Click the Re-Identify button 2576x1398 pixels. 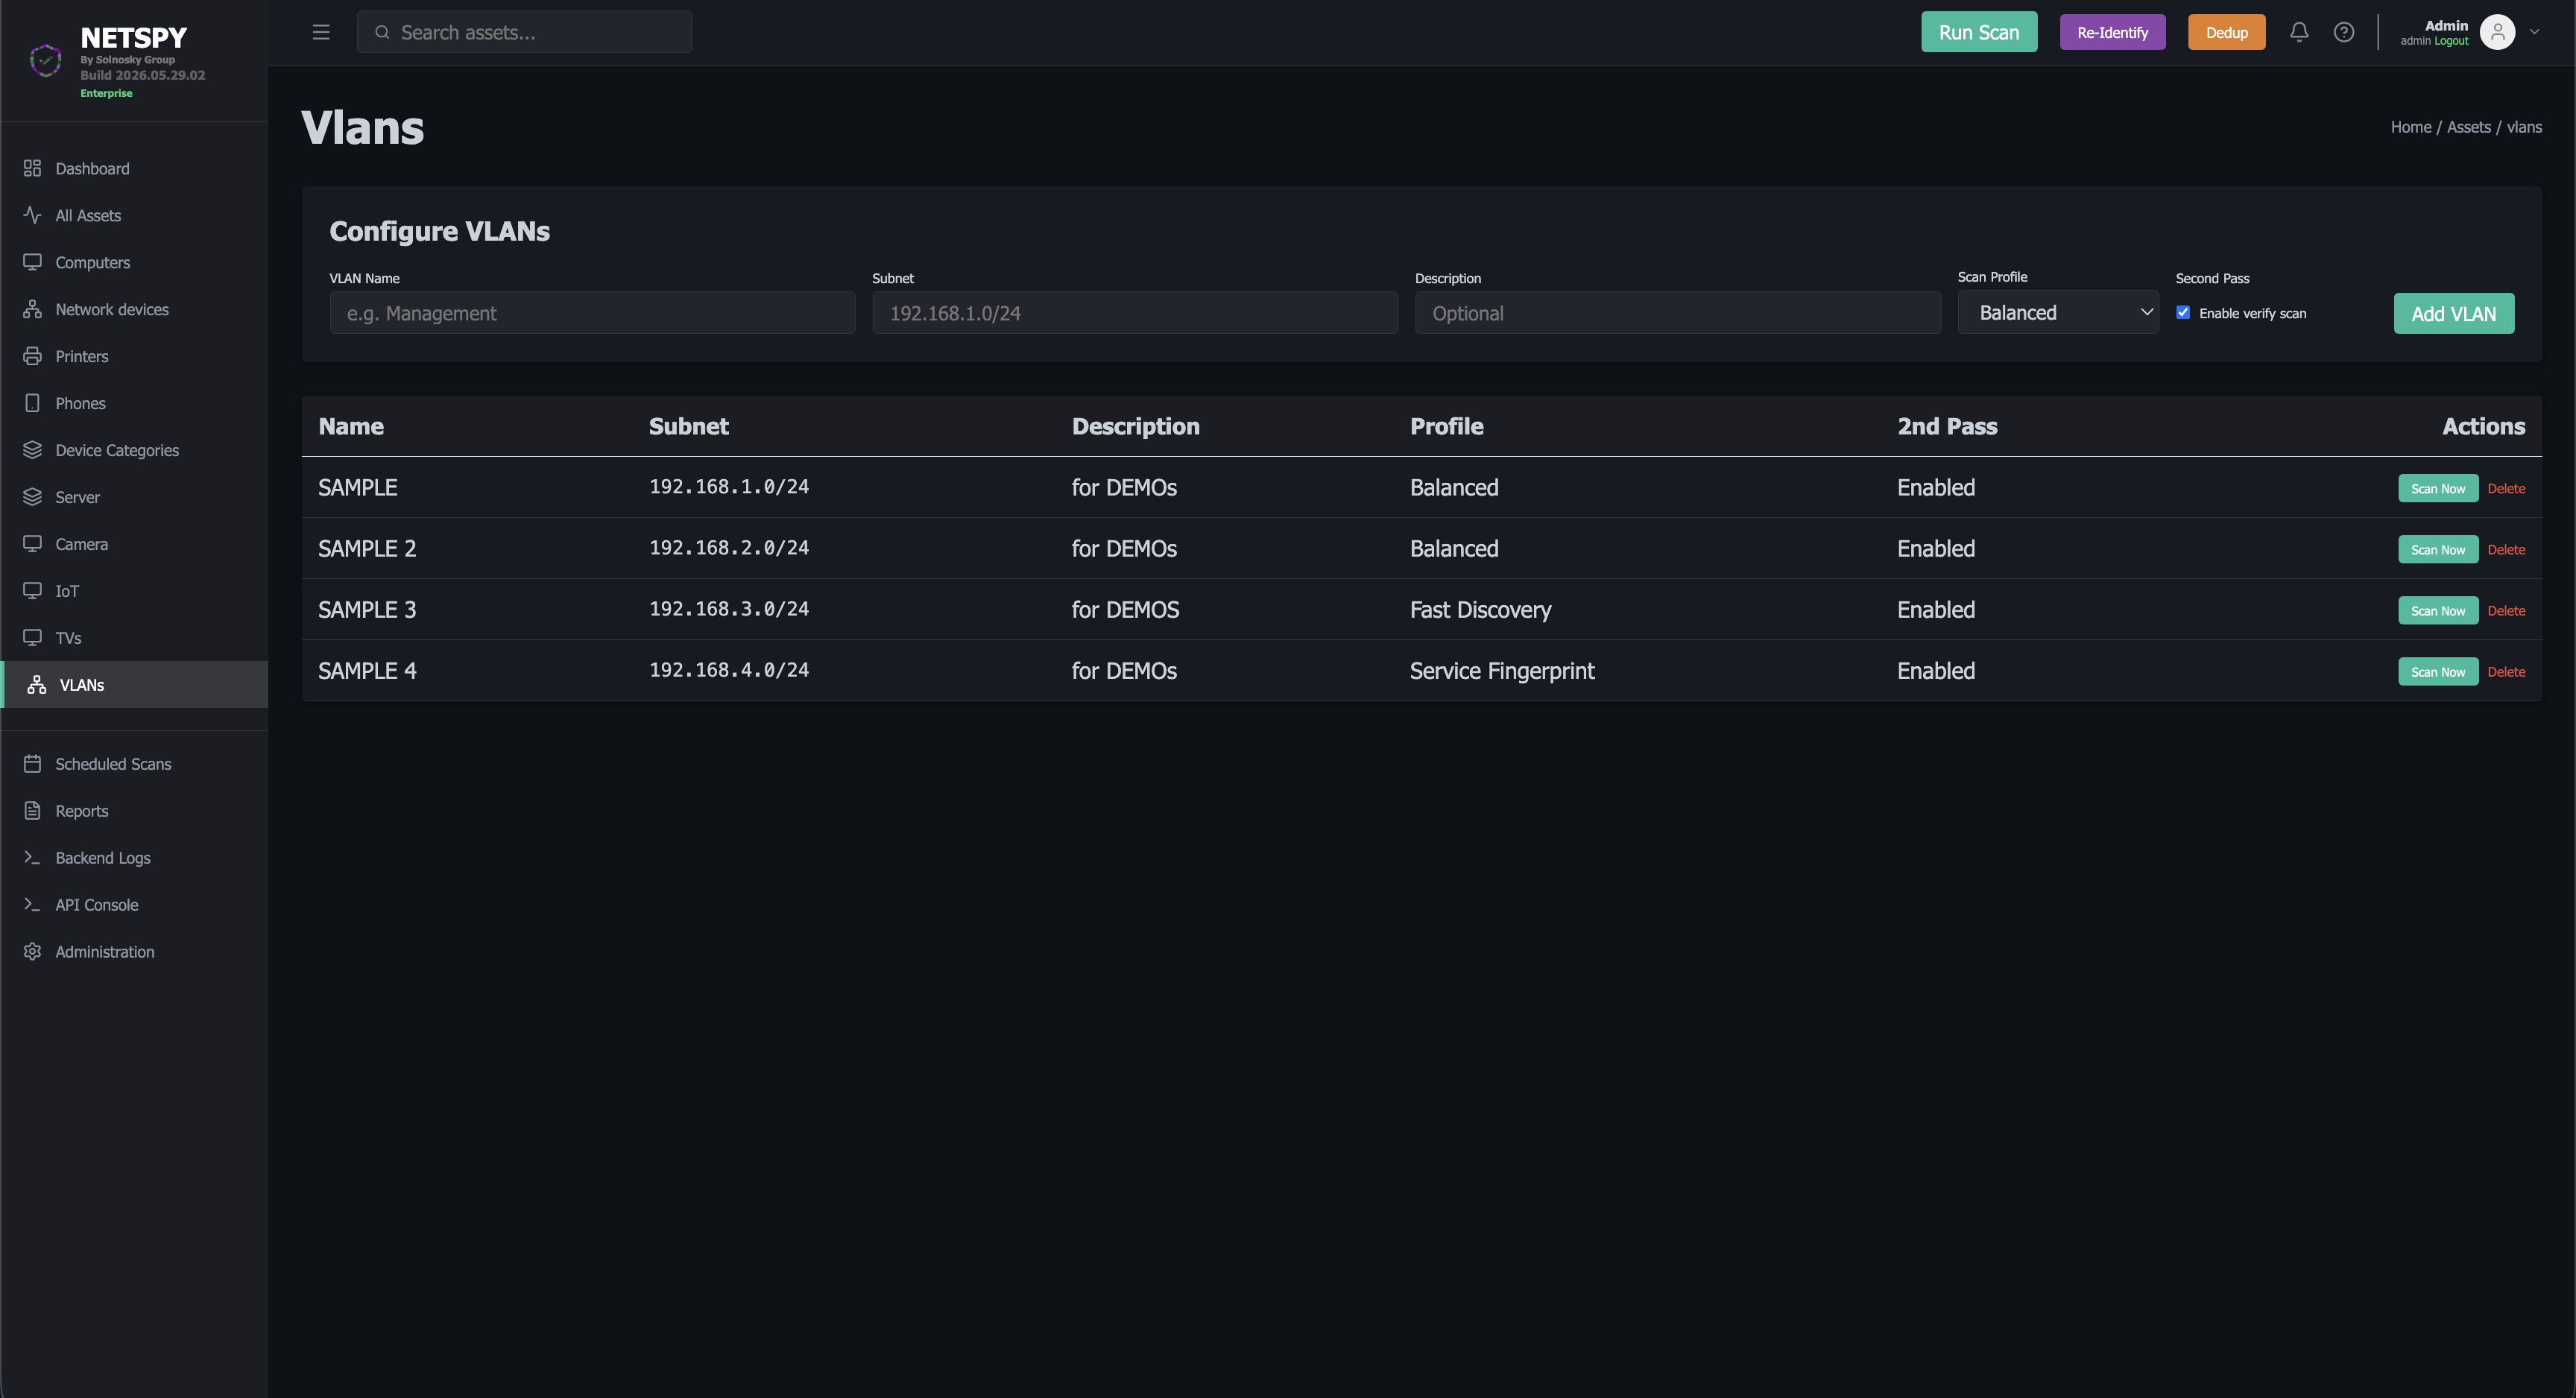click(2112, 32)
